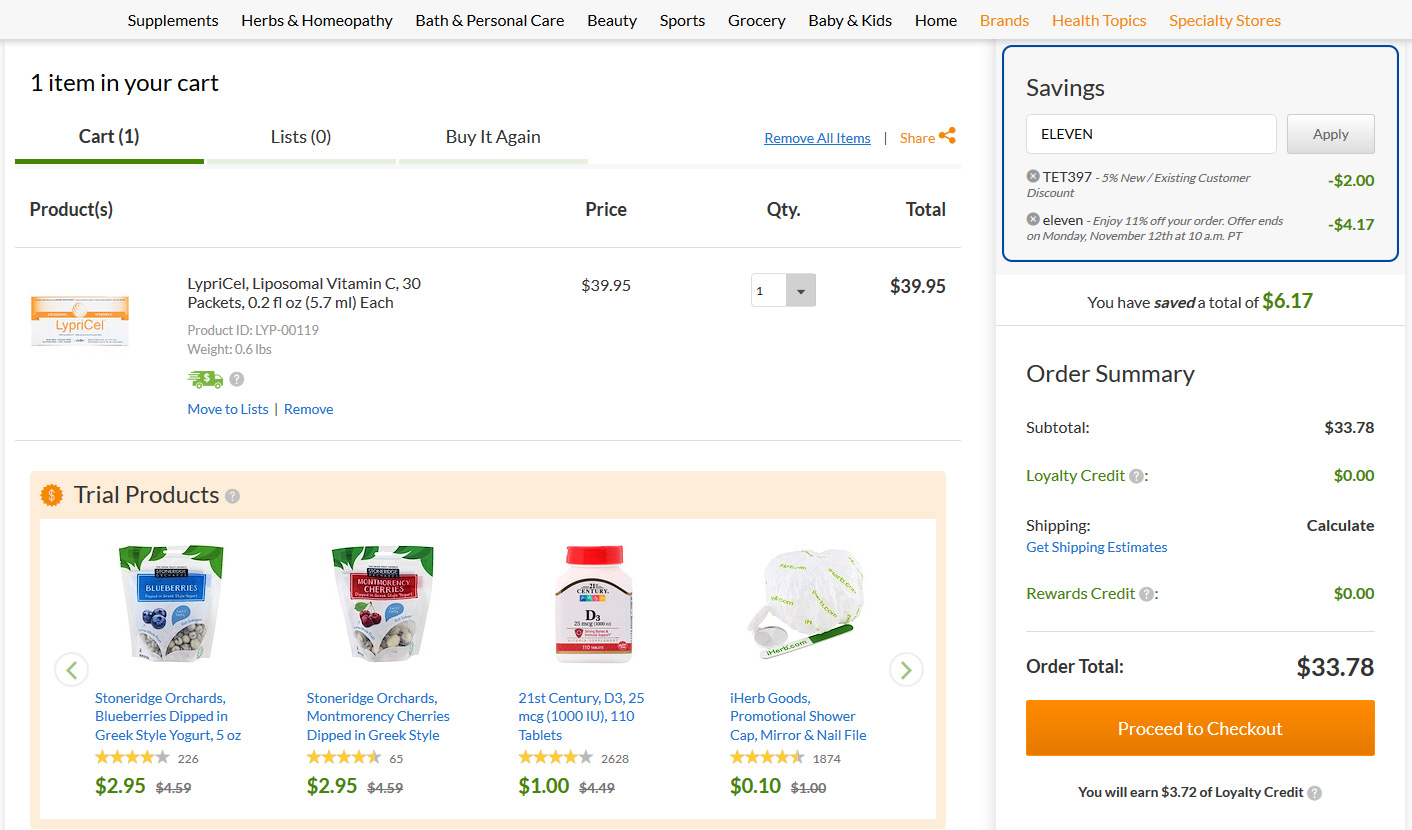Click Remove All Items link
The width and height of the screenshot is (1412, 830).
click(817, 138)
